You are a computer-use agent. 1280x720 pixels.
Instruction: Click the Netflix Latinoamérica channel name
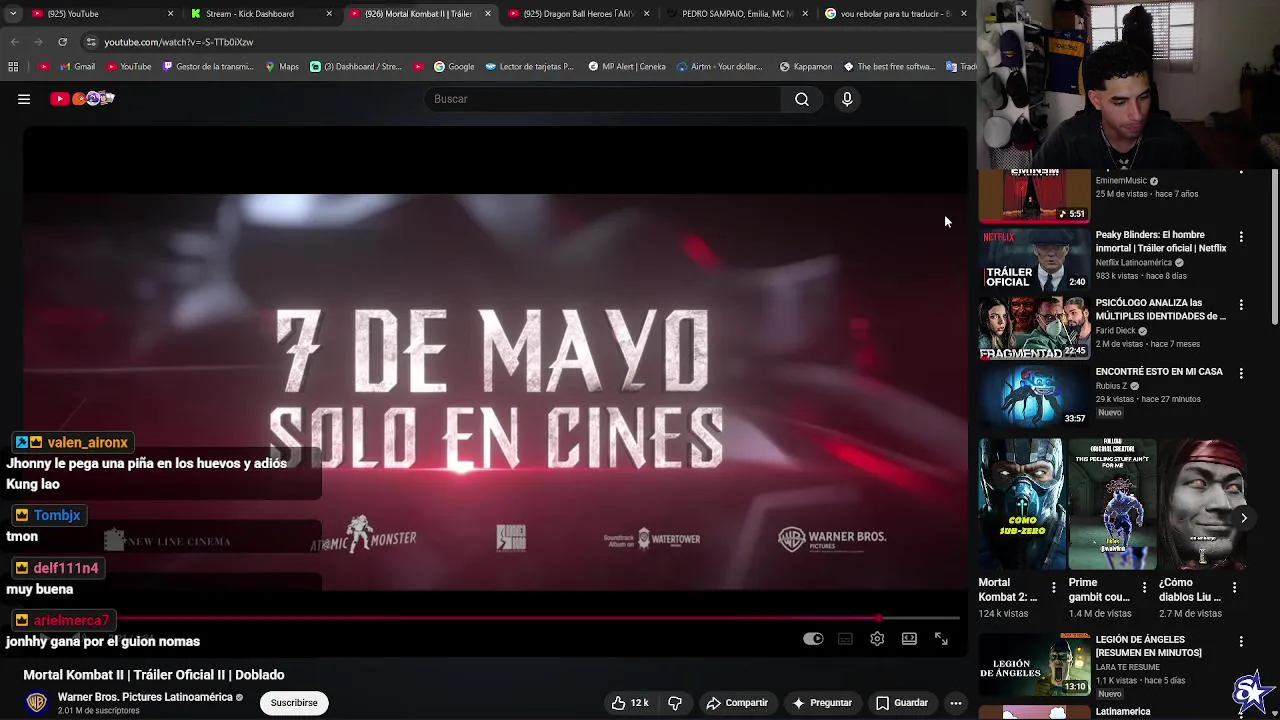1134,263
